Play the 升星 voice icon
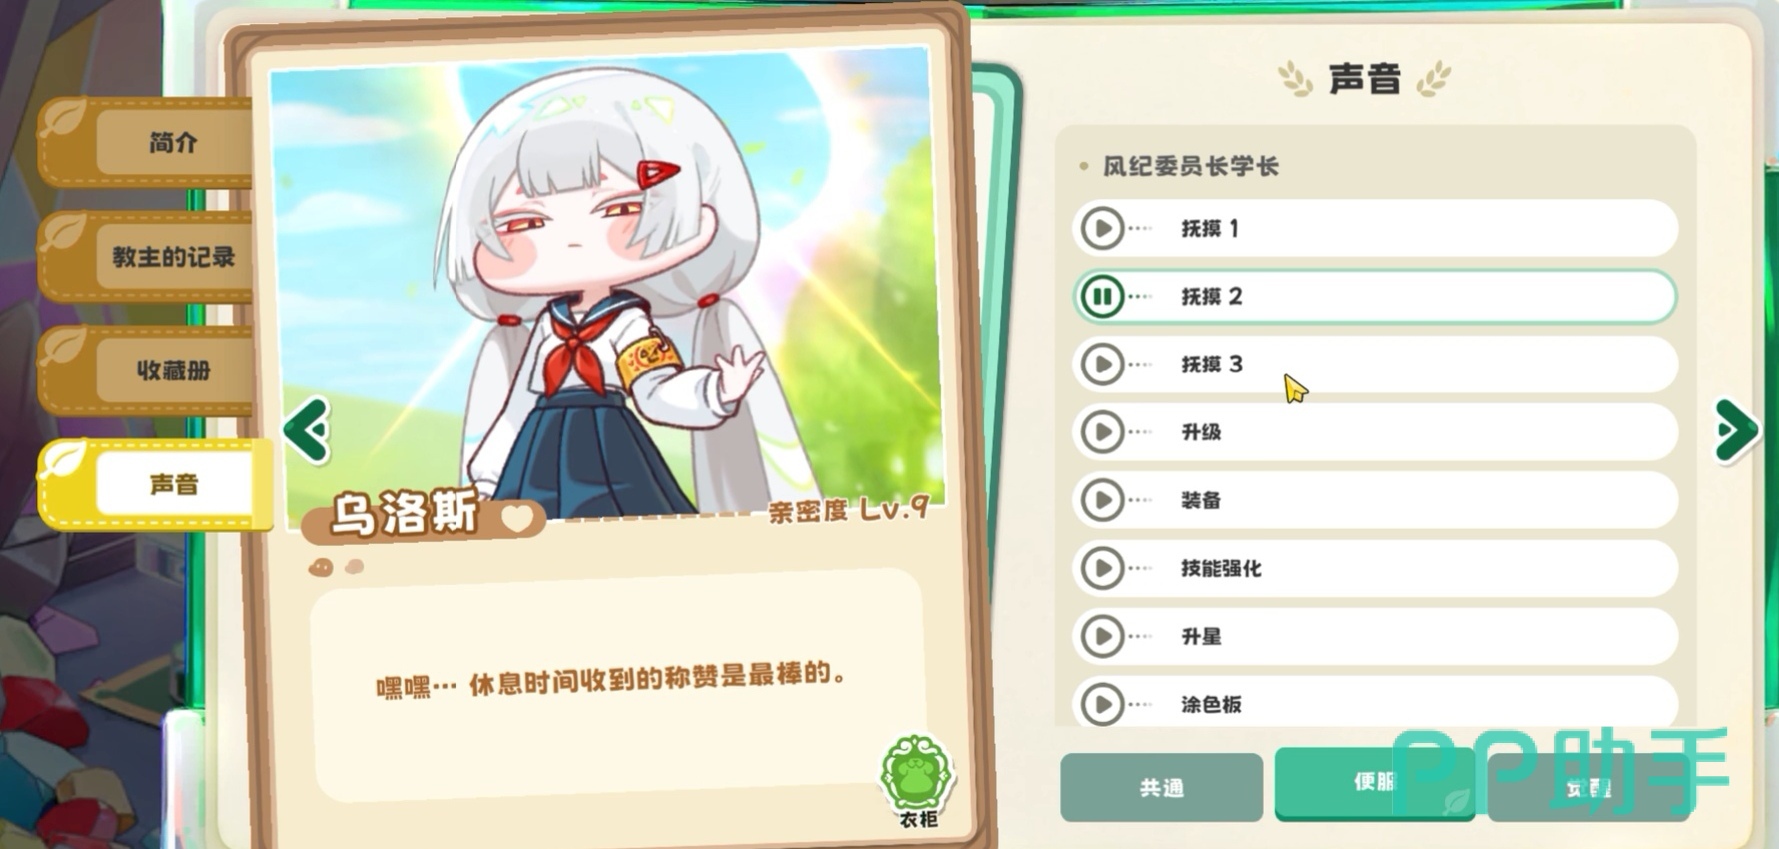The image size is (1779, 849). tap(1103, 636)
